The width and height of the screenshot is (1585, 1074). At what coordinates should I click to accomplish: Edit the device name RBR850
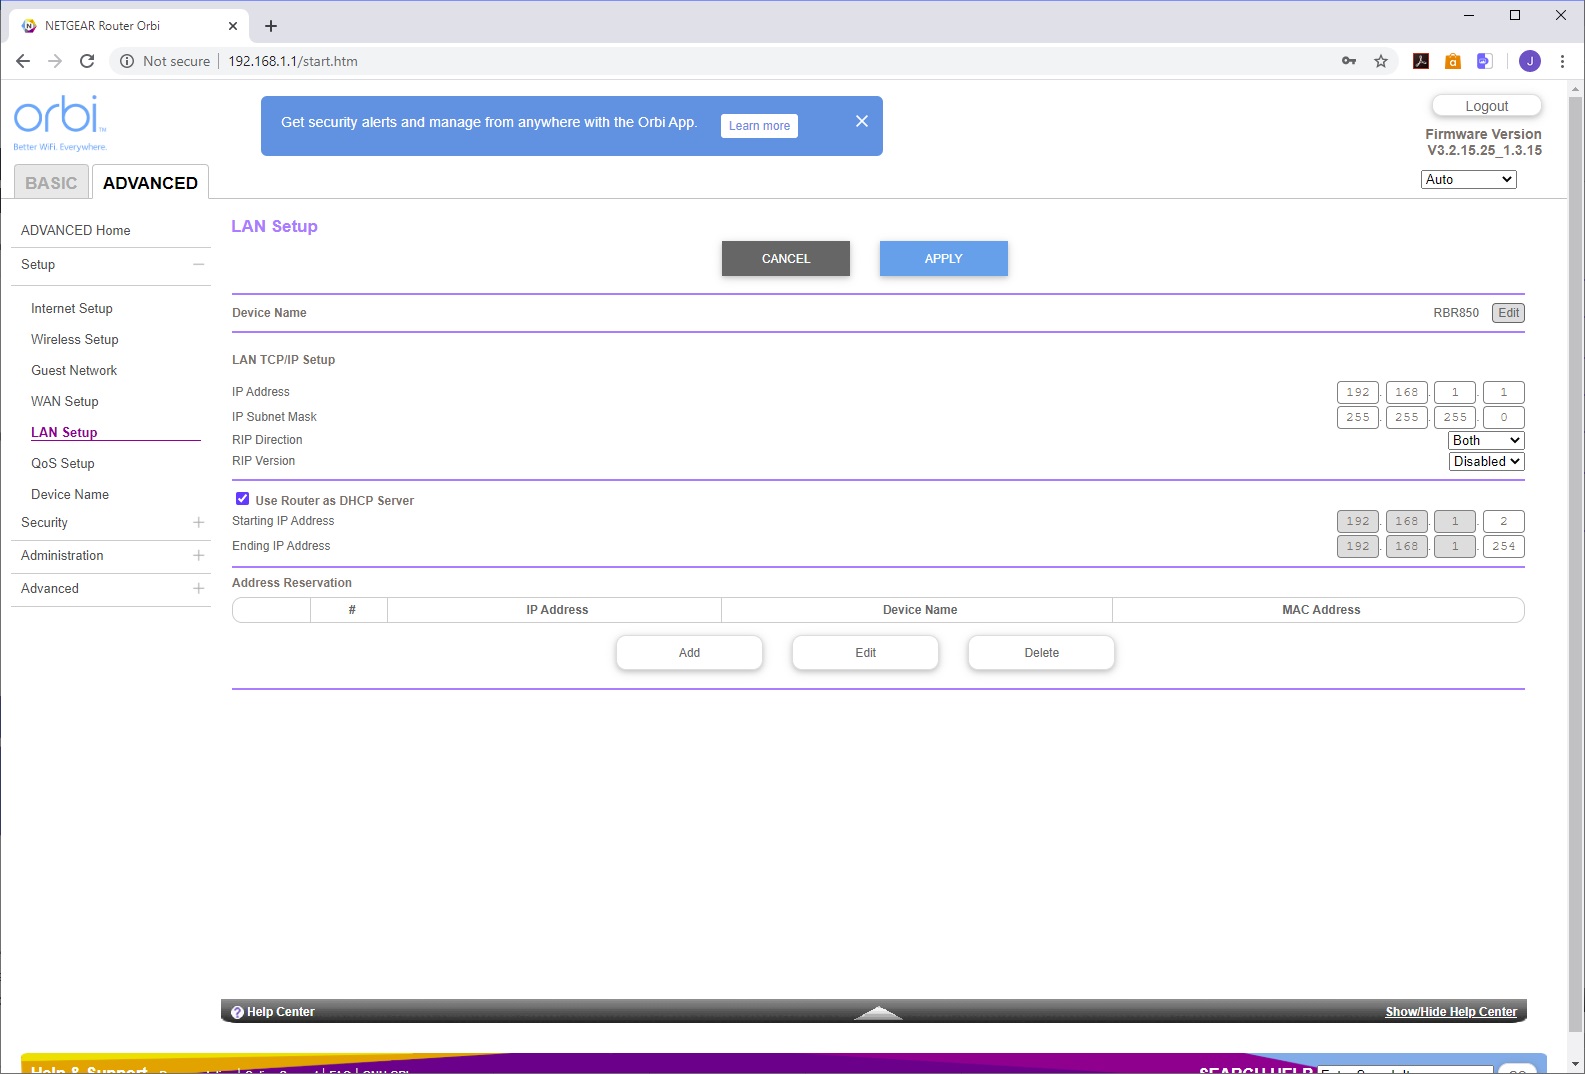[x=1508, y=313]
